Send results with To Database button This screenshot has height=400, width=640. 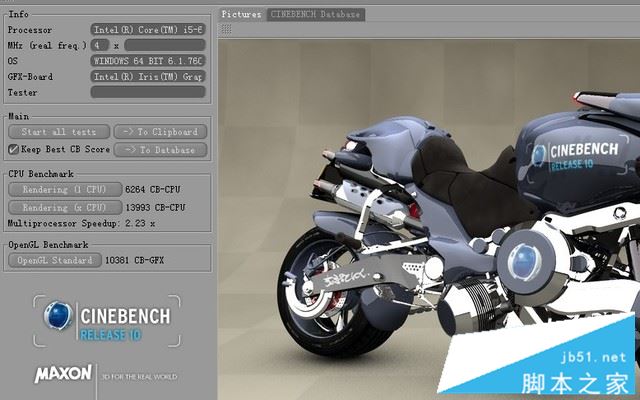[x=160, y=150]
